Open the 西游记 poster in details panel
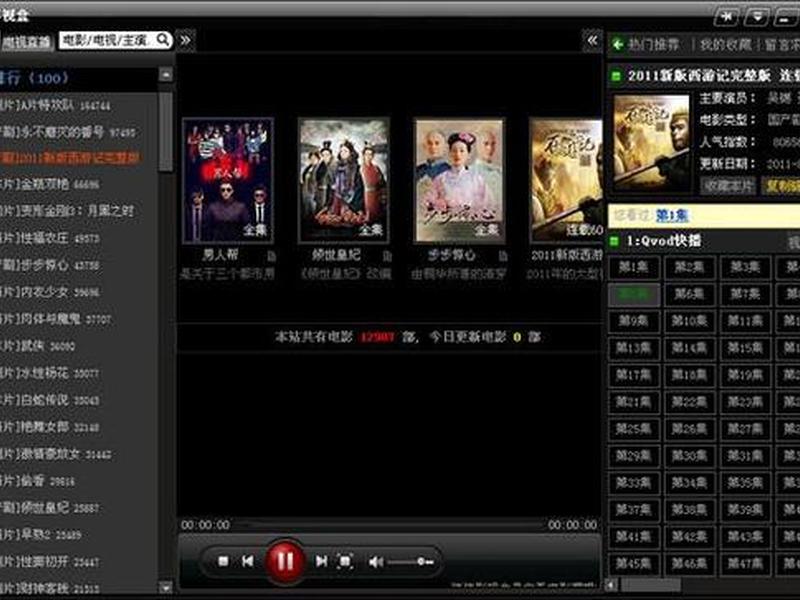The image size is (800, 600). click(651, 142)
